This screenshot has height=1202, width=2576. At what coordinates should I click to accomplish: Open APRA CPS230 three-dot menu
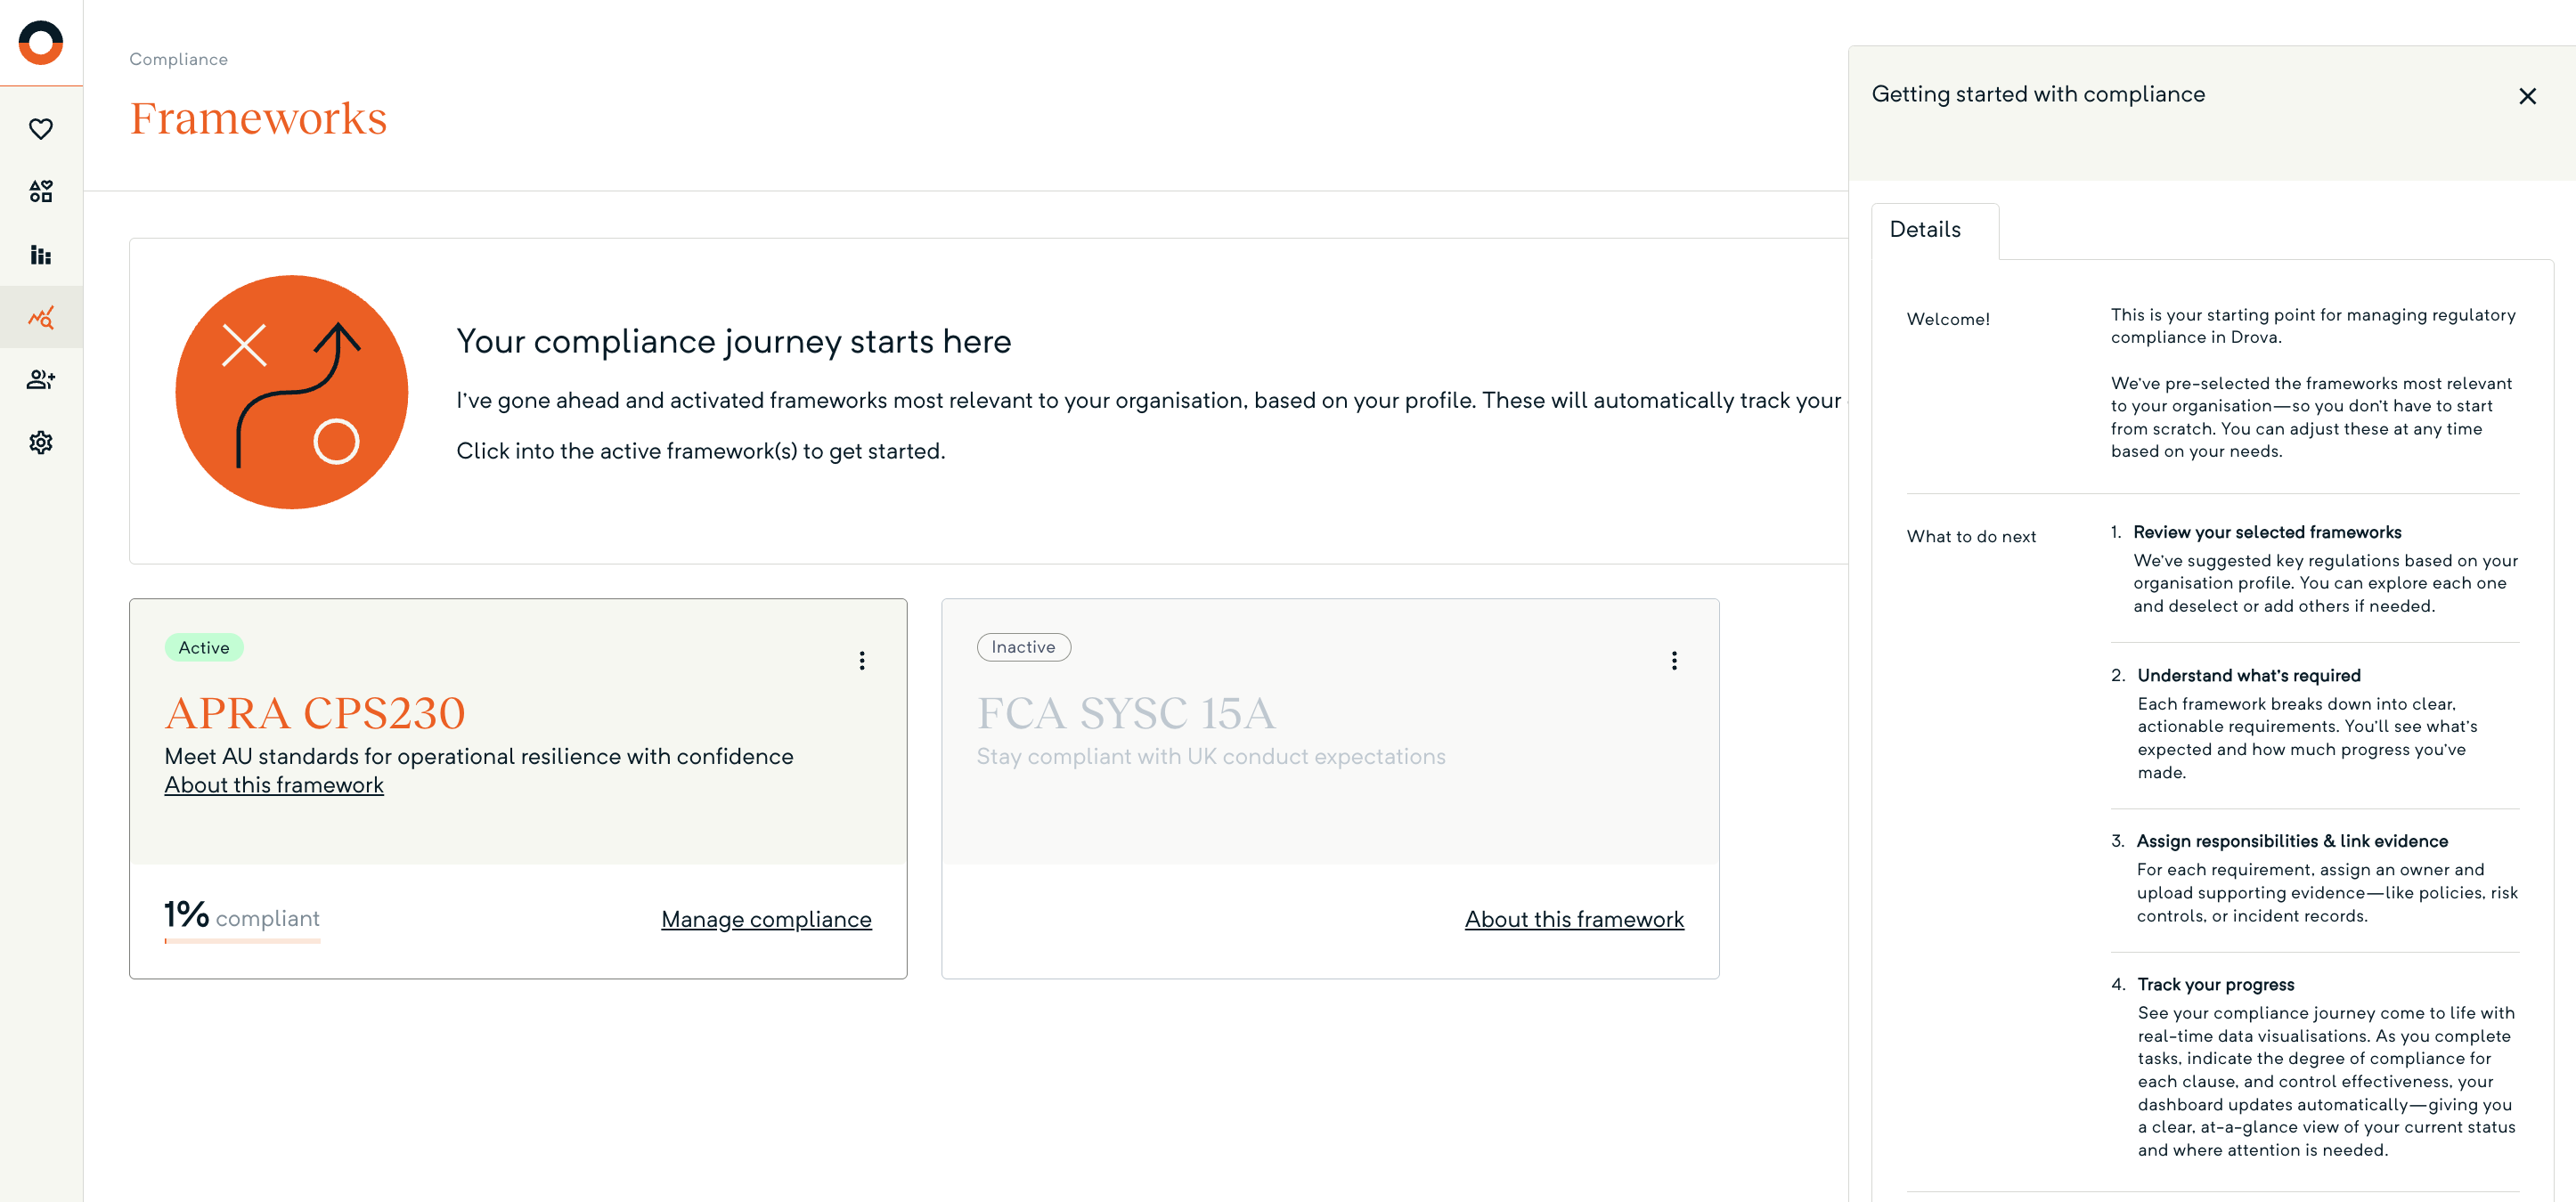click(862, 660)
